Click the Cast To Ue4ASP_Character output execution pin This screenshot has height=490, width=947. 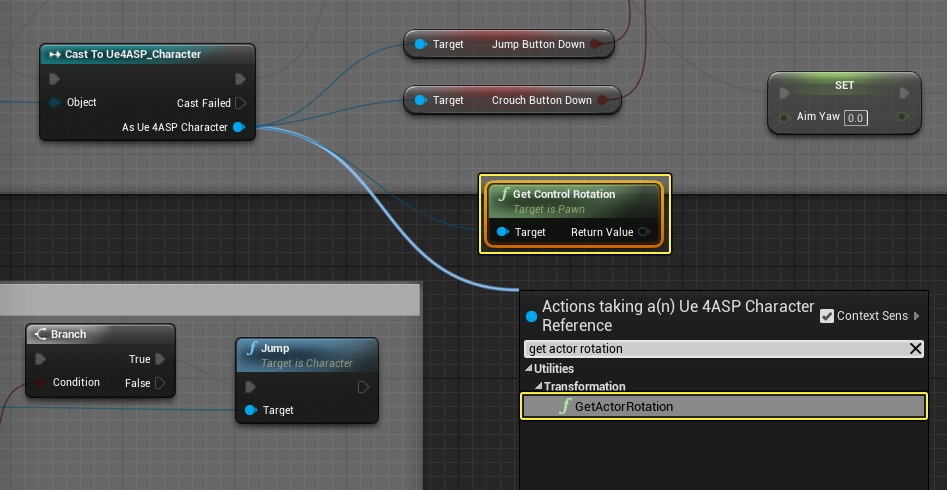pyautogui.click(x=240, y=79)
